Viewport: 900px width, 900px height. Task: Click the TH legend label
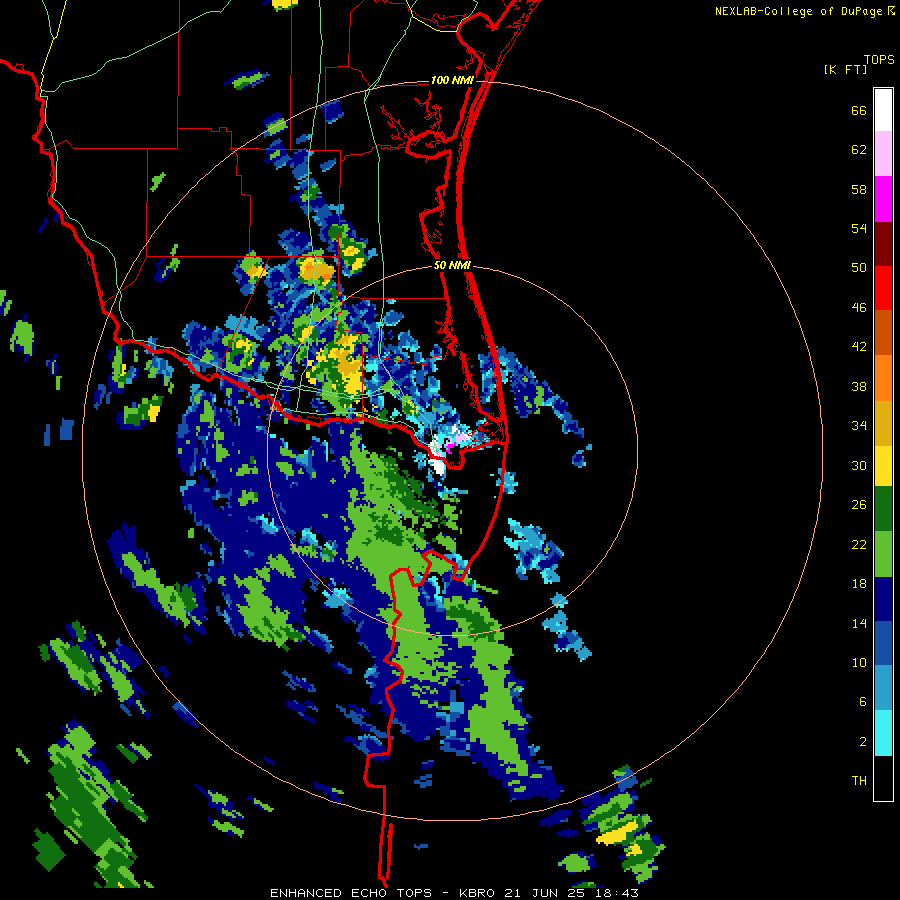pyautogui.click(x=859, y=780)
